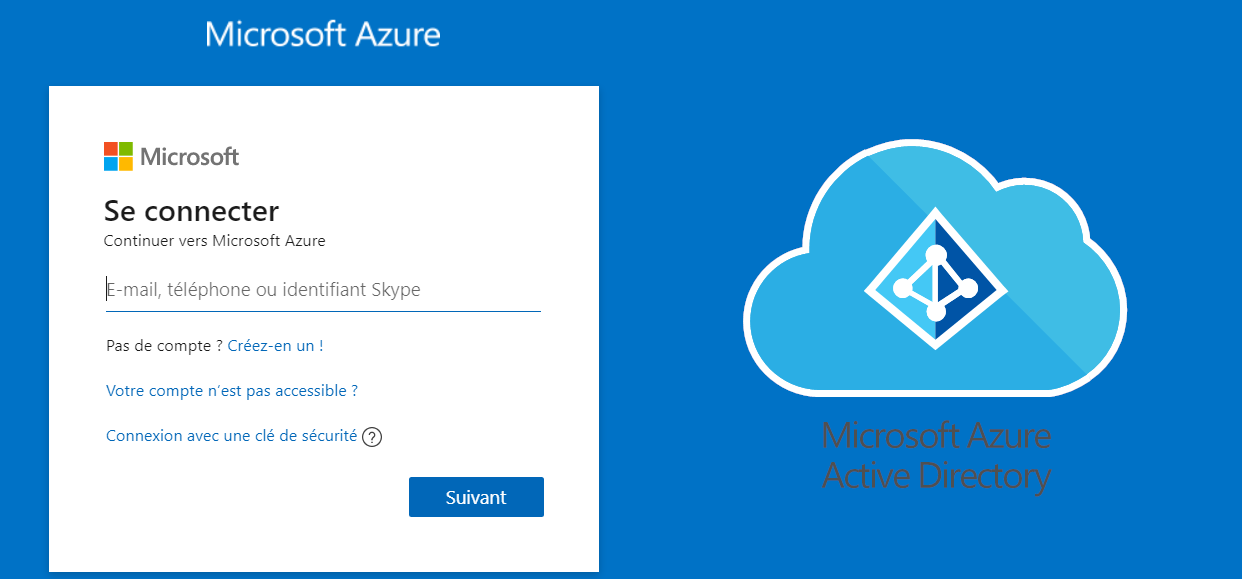The width and height of the screenshot is (1242, 579).
Task: Click the Azure Active Directory cloud logo
Action: (x=935, y=270)
